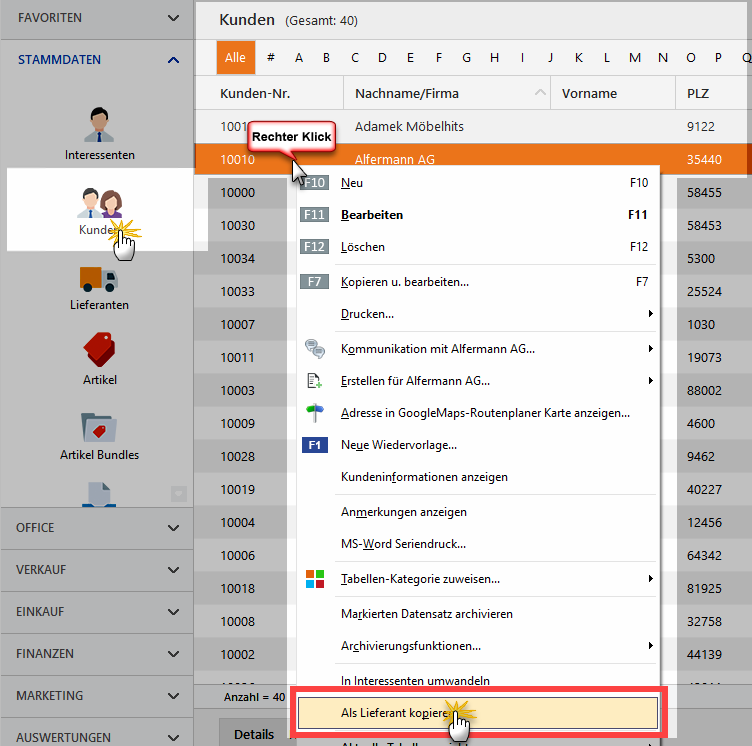This screenshot has width=752, height=746.
Task: Filter customers by letter F
Action: click(x=439, y=58)
